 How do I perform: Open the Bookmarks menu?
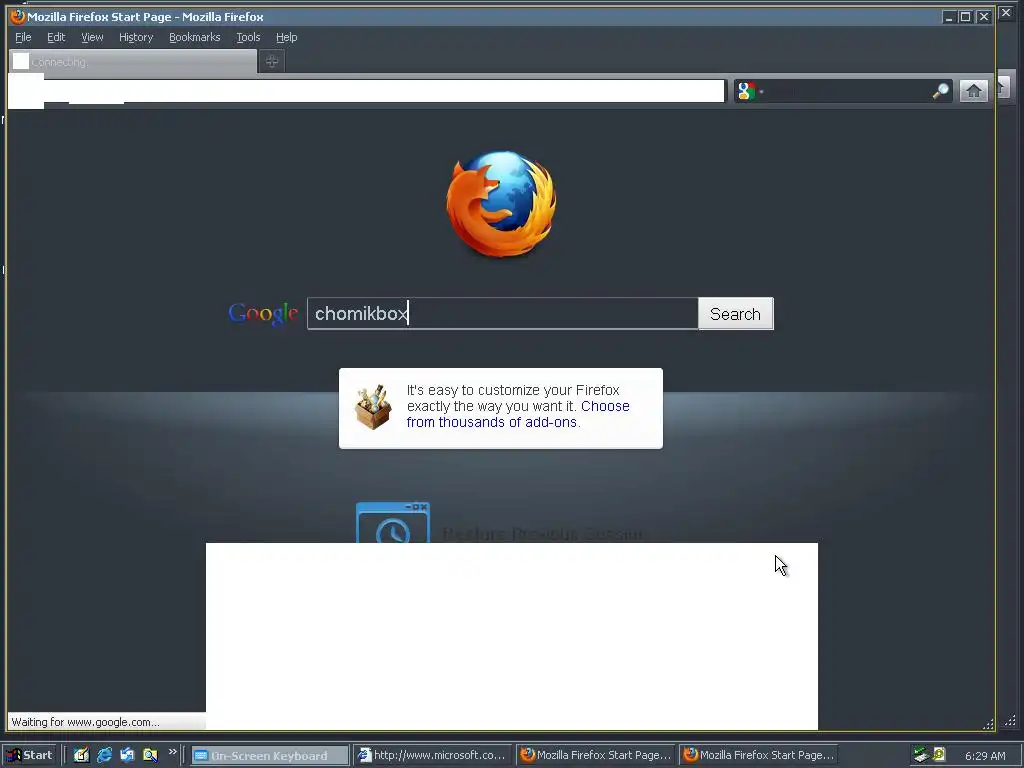pyautogui.click(x=195, y=37)
